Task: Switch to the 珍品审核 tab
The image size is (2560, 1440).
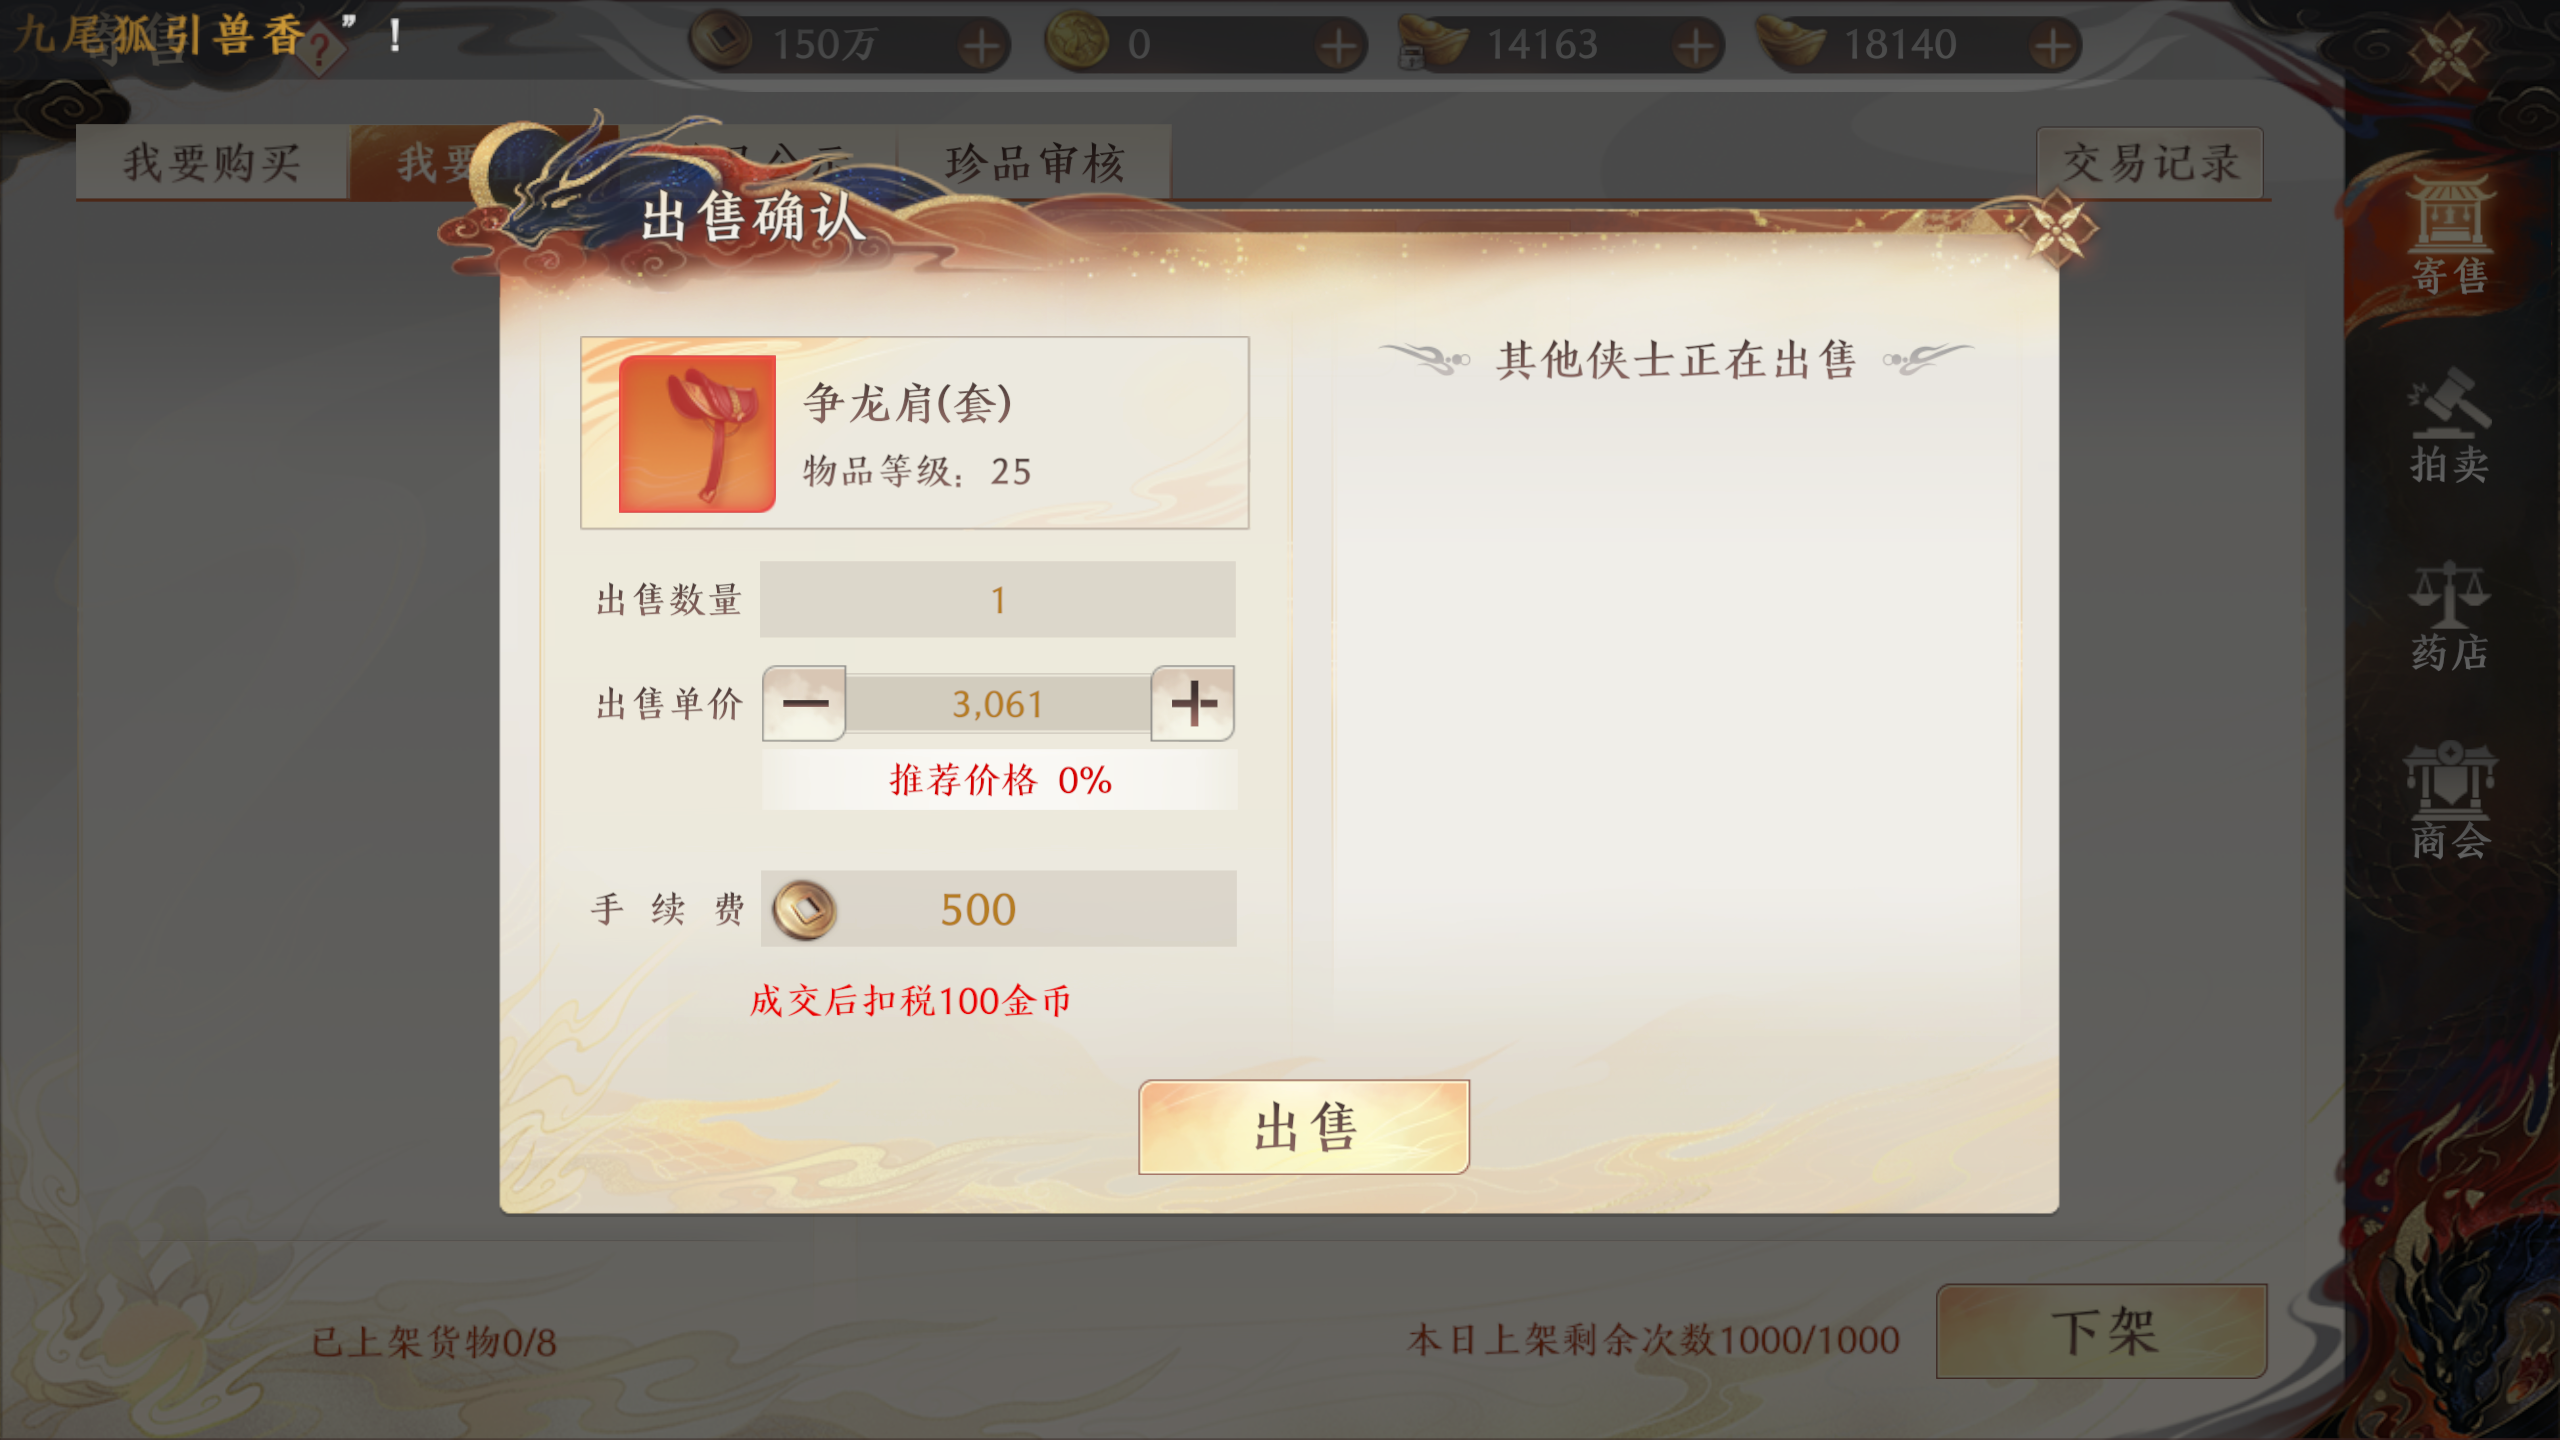Action: tap(1035, 162)
